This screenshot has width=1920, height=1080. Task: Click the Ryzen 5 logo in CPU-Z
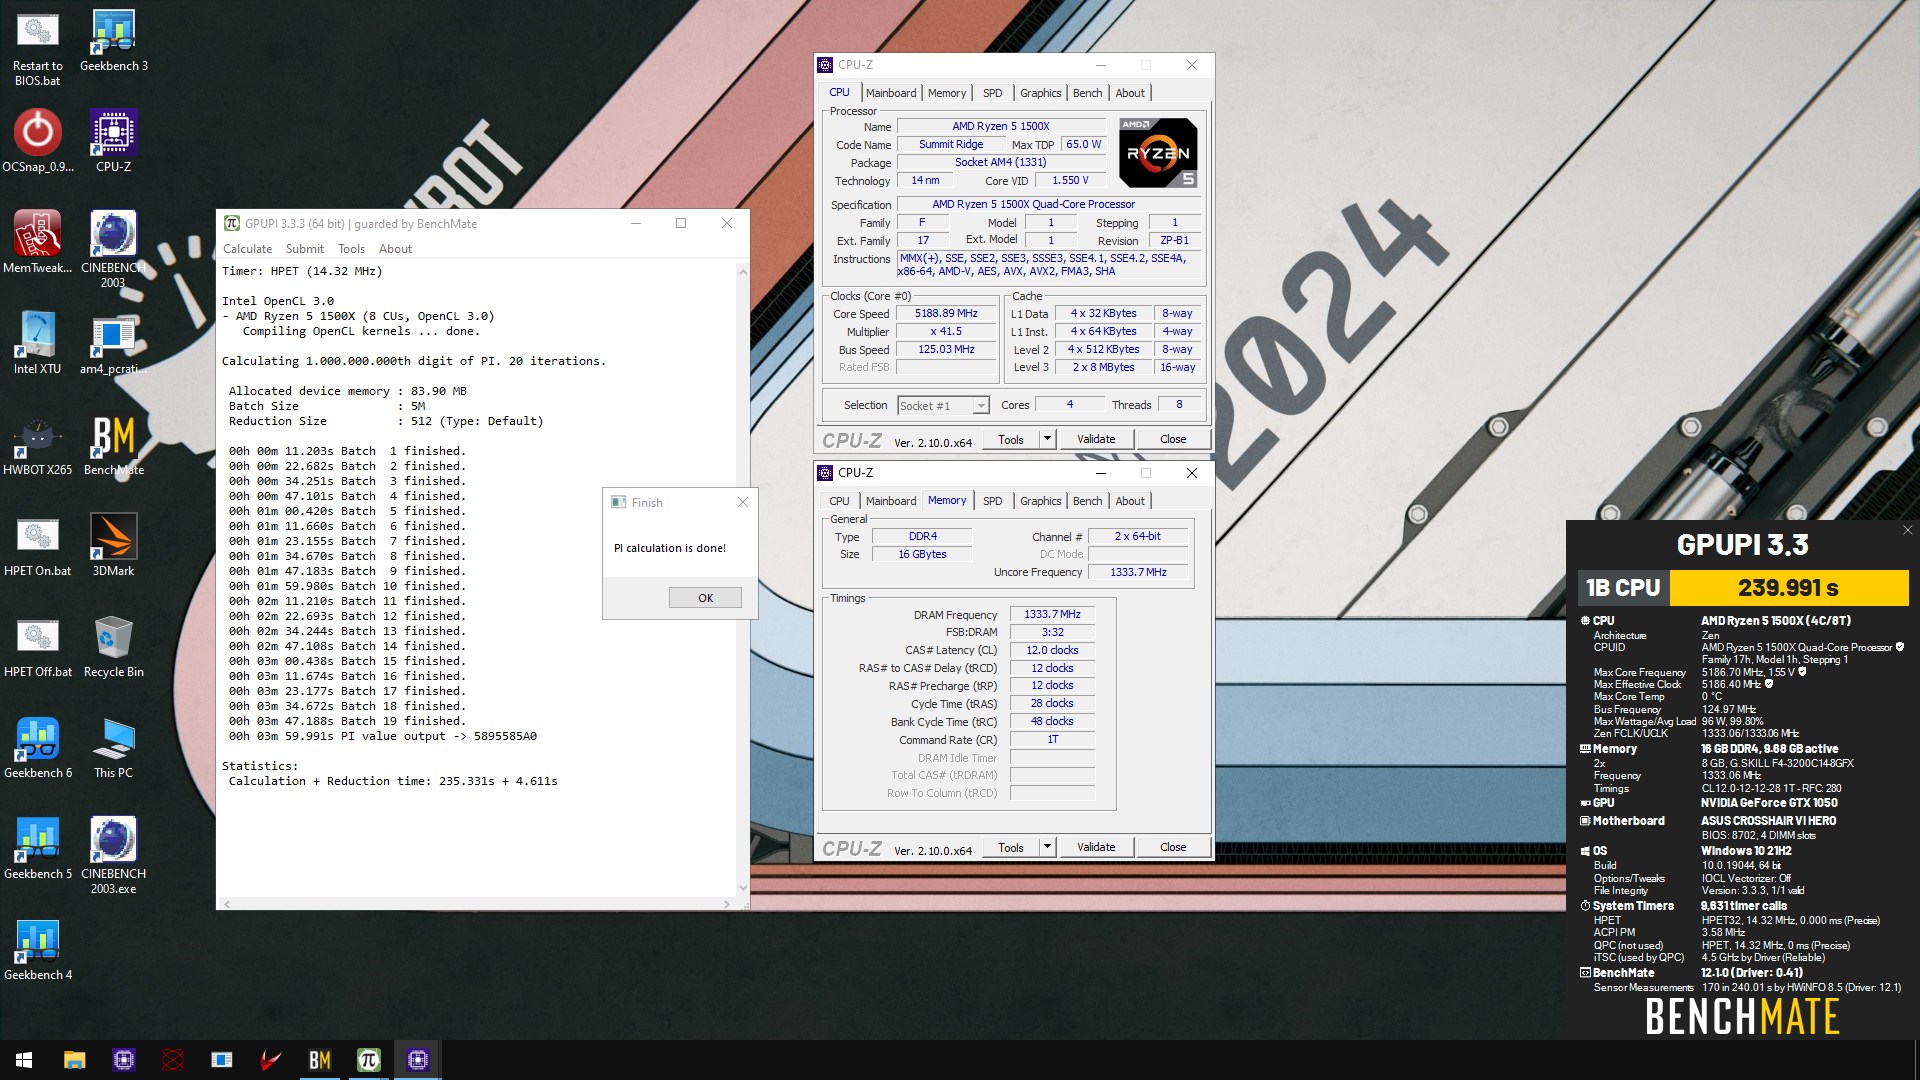1158,153
